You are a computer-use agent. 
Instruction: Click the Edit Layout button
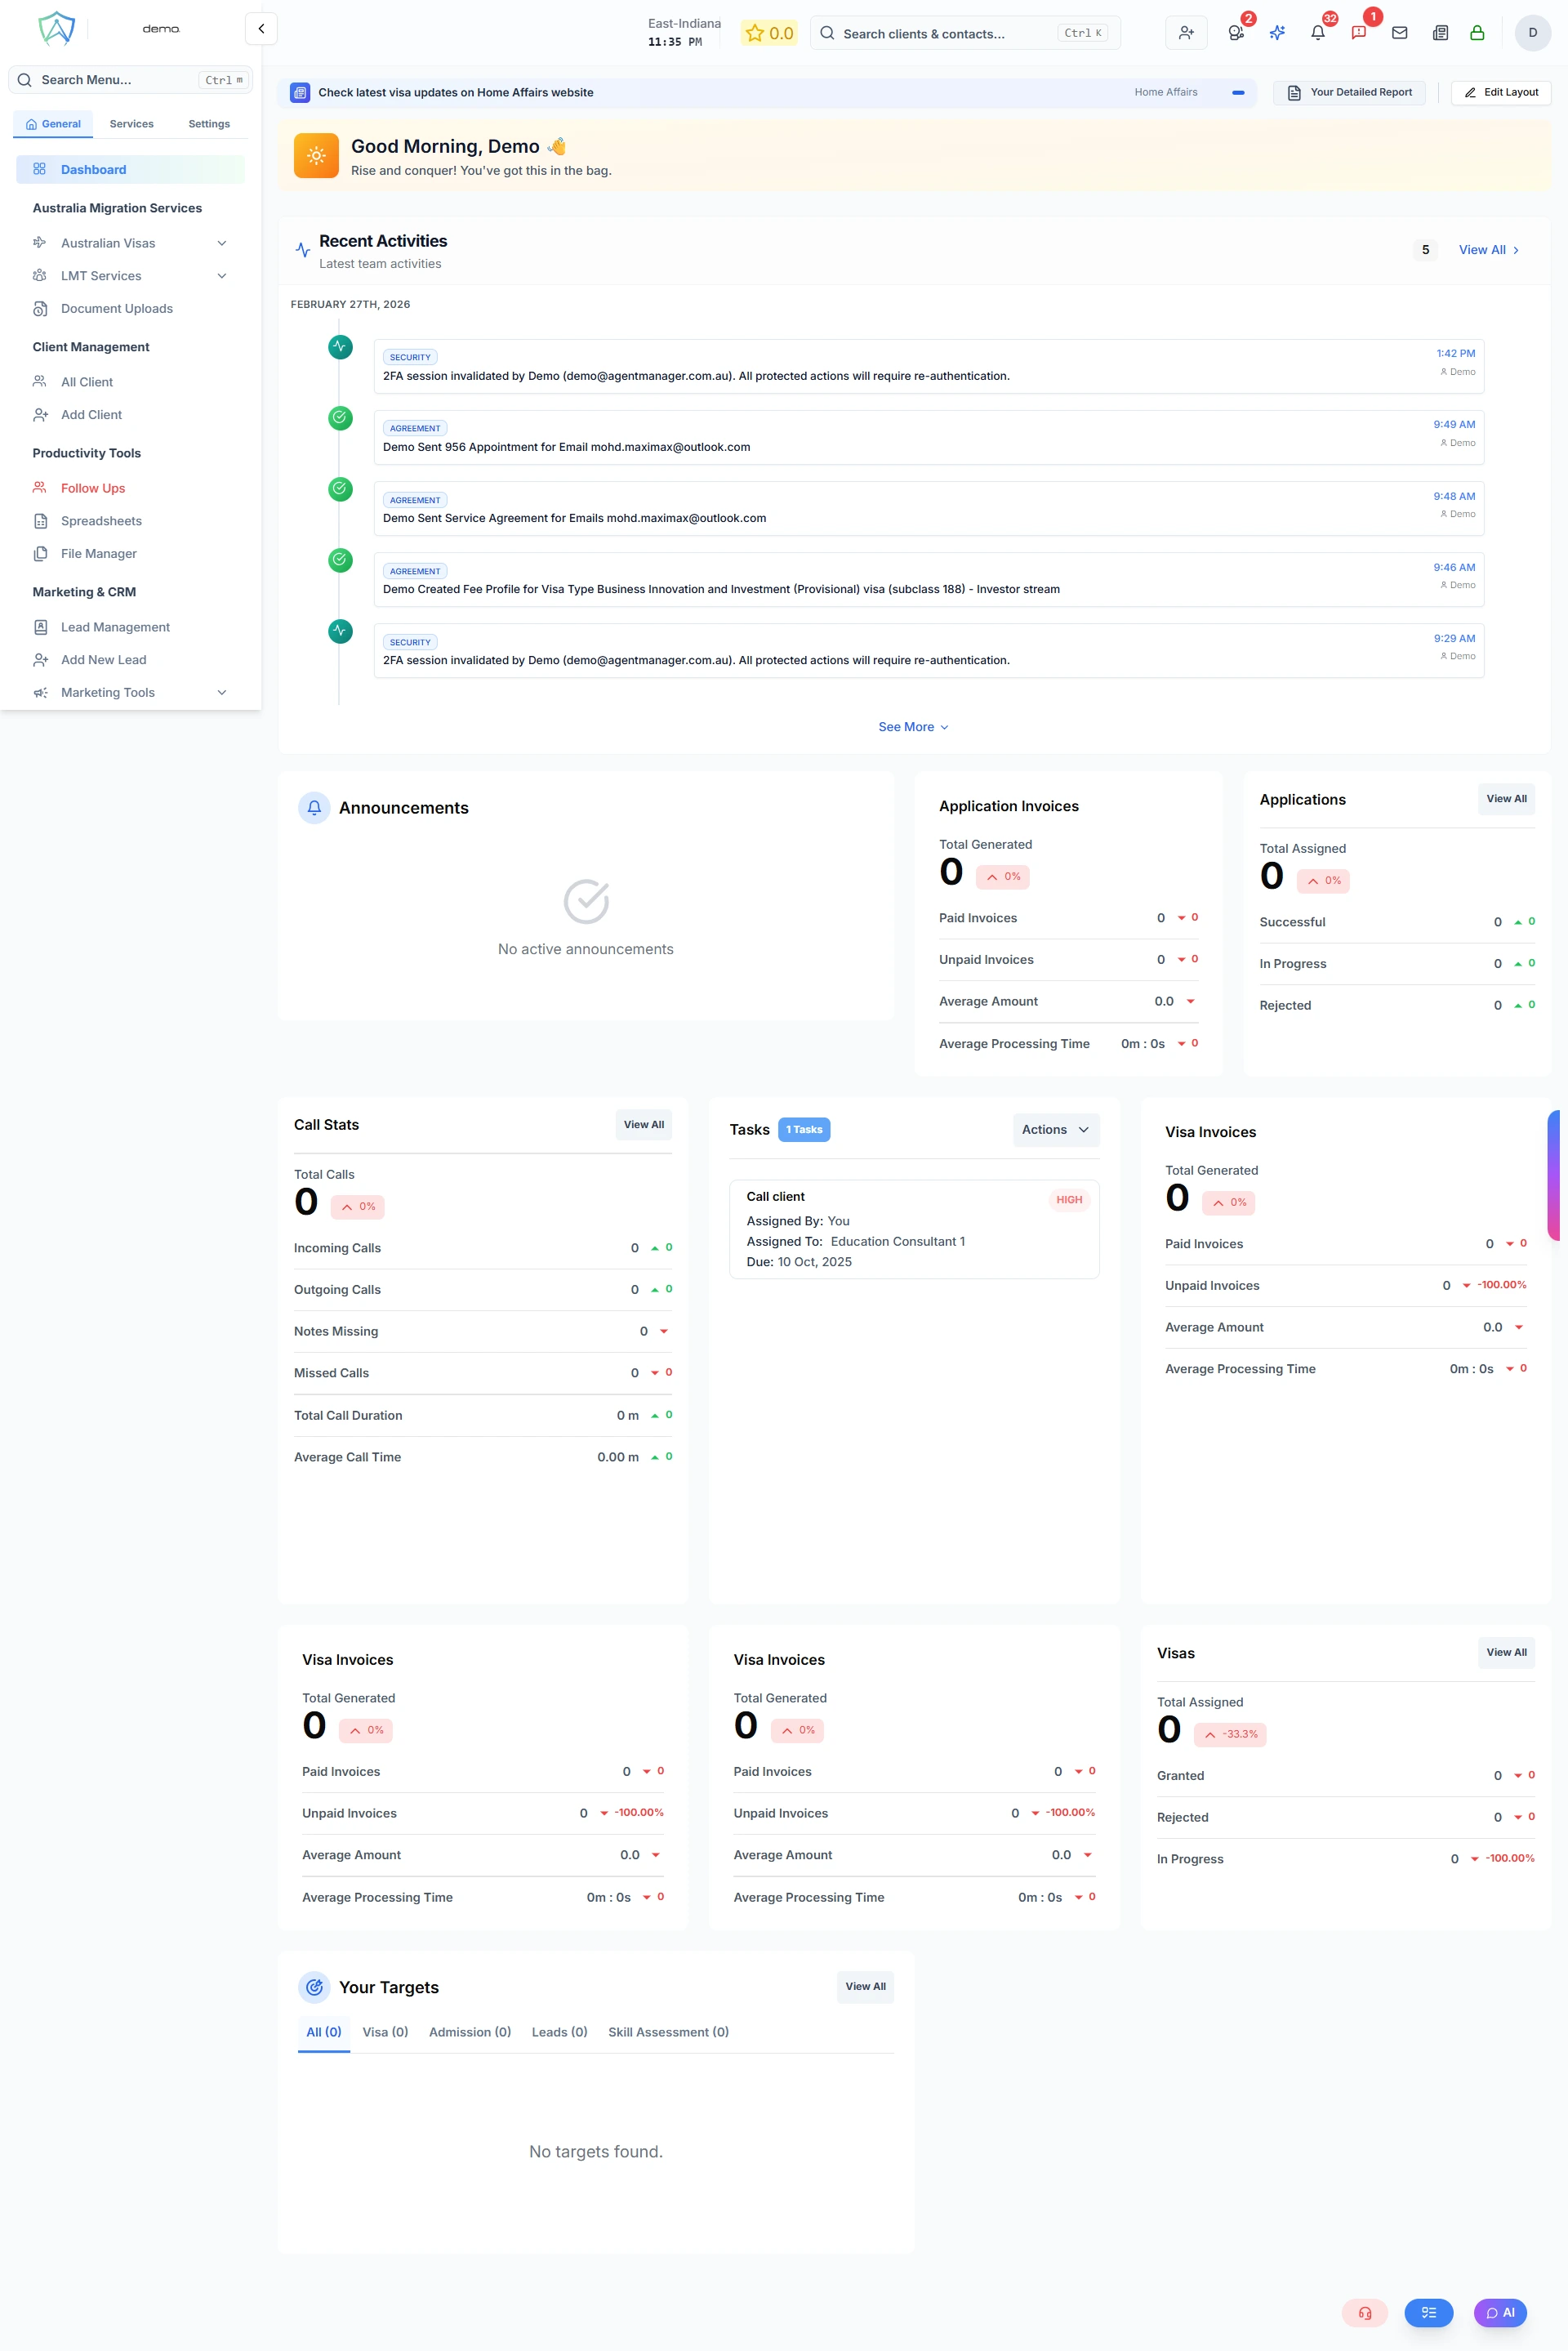1500,92
